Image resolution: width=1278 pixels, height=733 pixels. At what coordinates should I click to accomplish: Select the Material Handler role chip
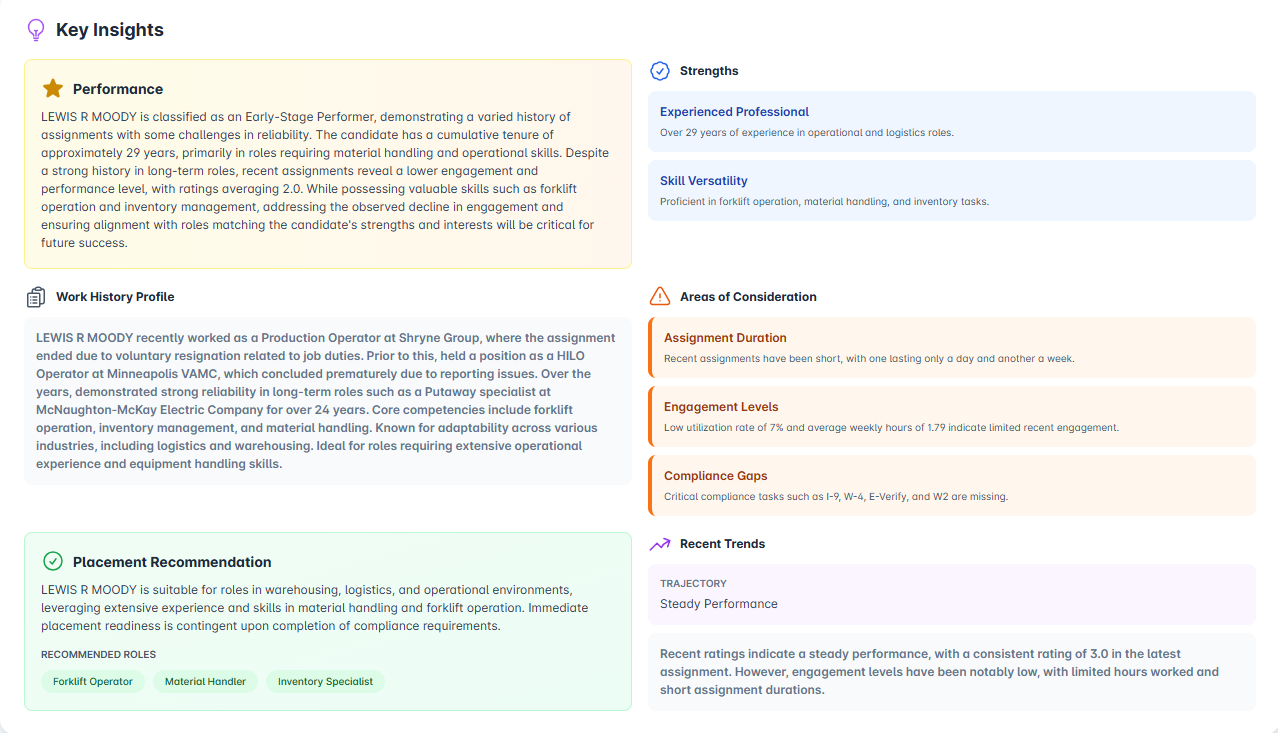coord(205,681)
